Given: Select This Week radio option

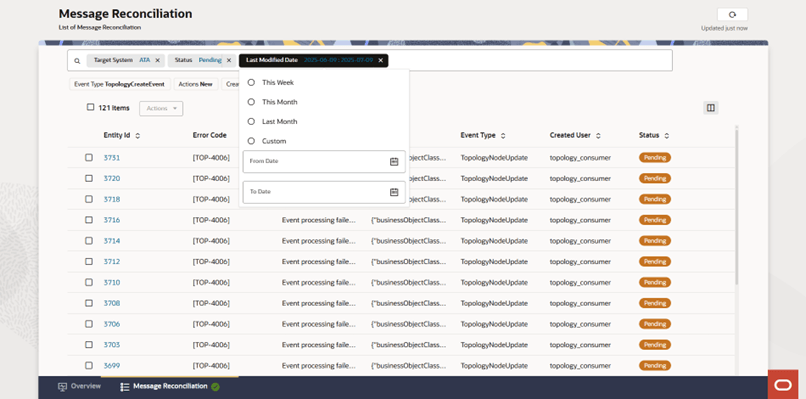Looking at the screenshot, I should click(251, 82).
